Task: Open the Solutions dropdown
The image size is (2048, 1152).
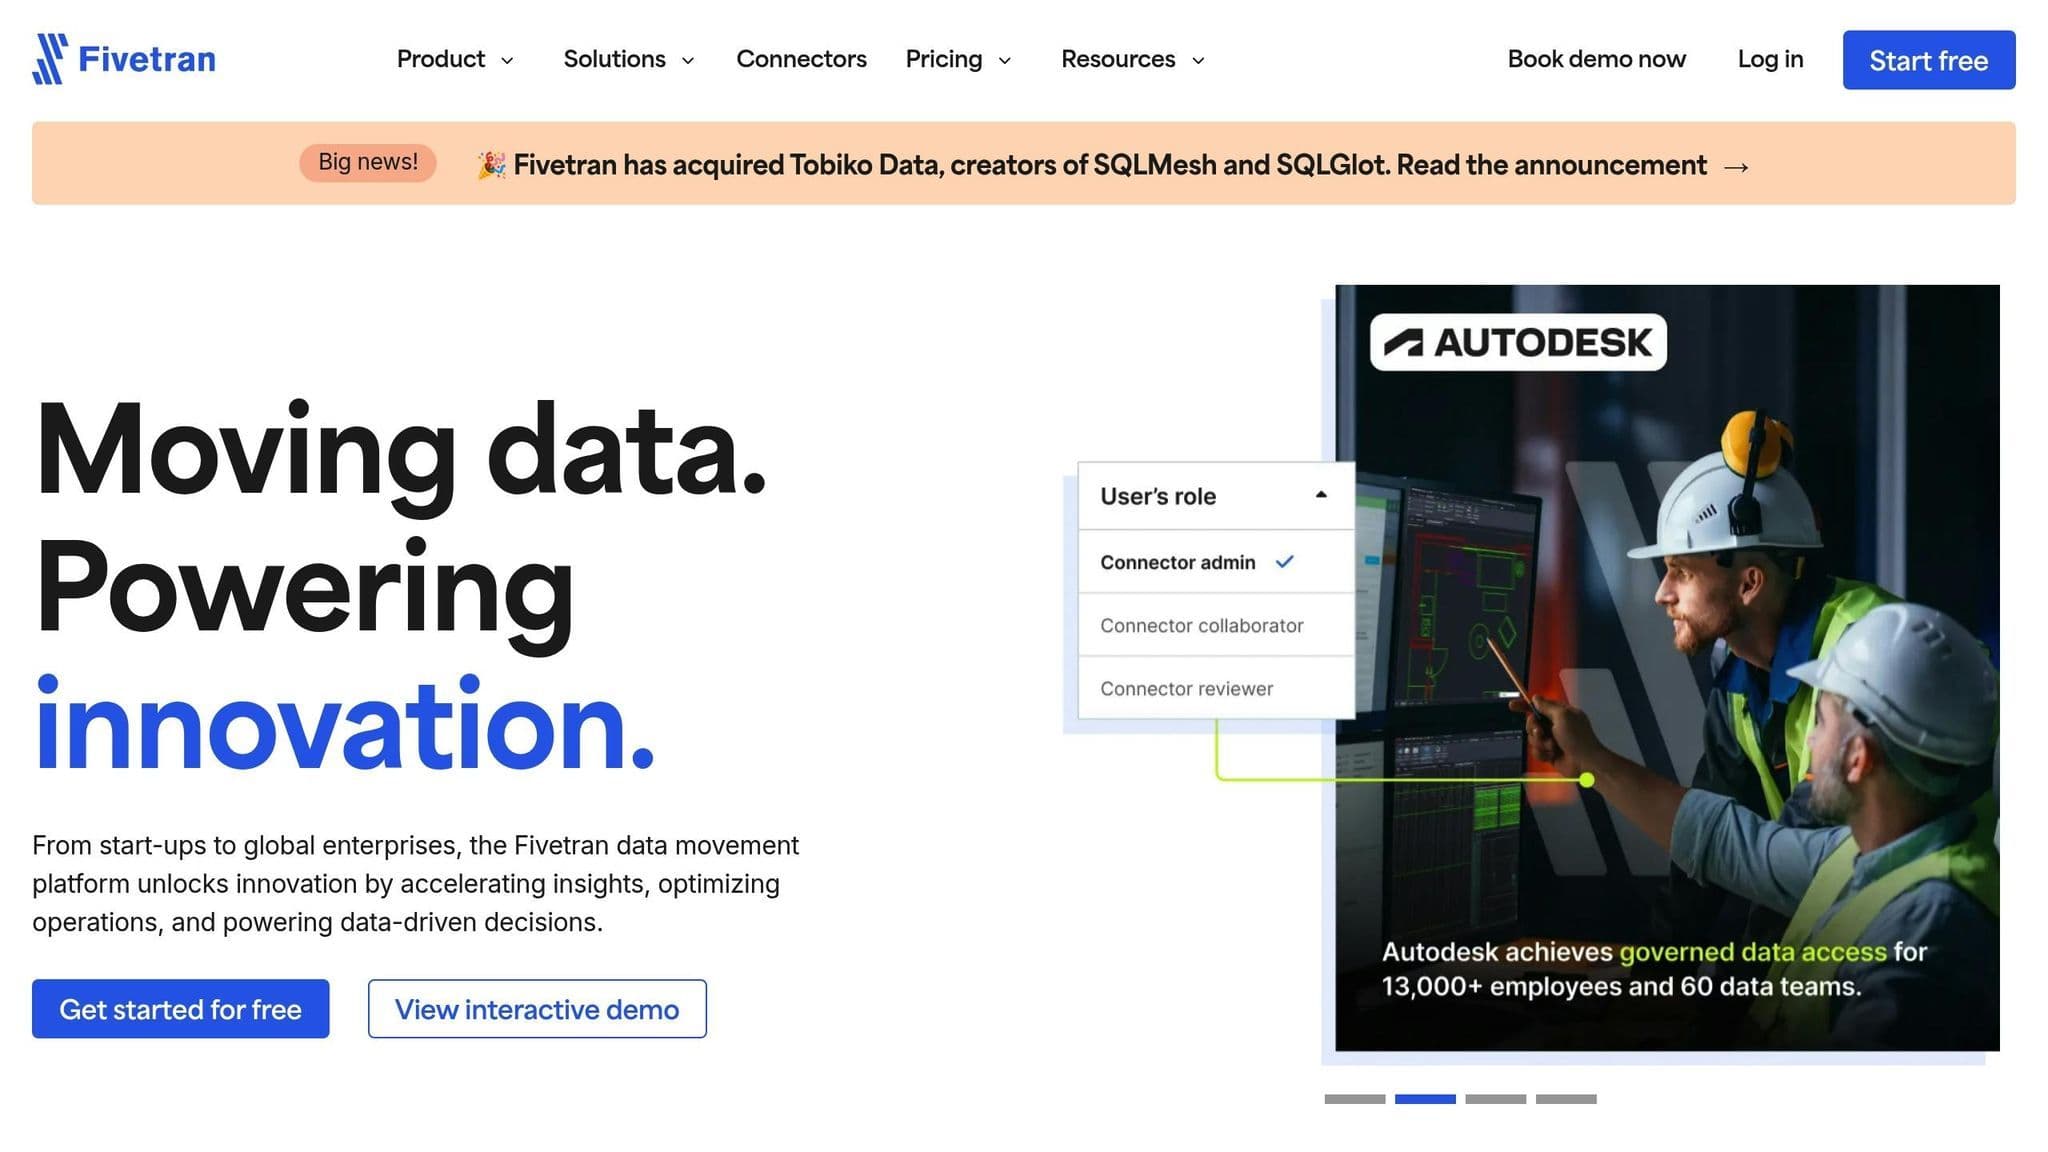Action: point(628,60)
